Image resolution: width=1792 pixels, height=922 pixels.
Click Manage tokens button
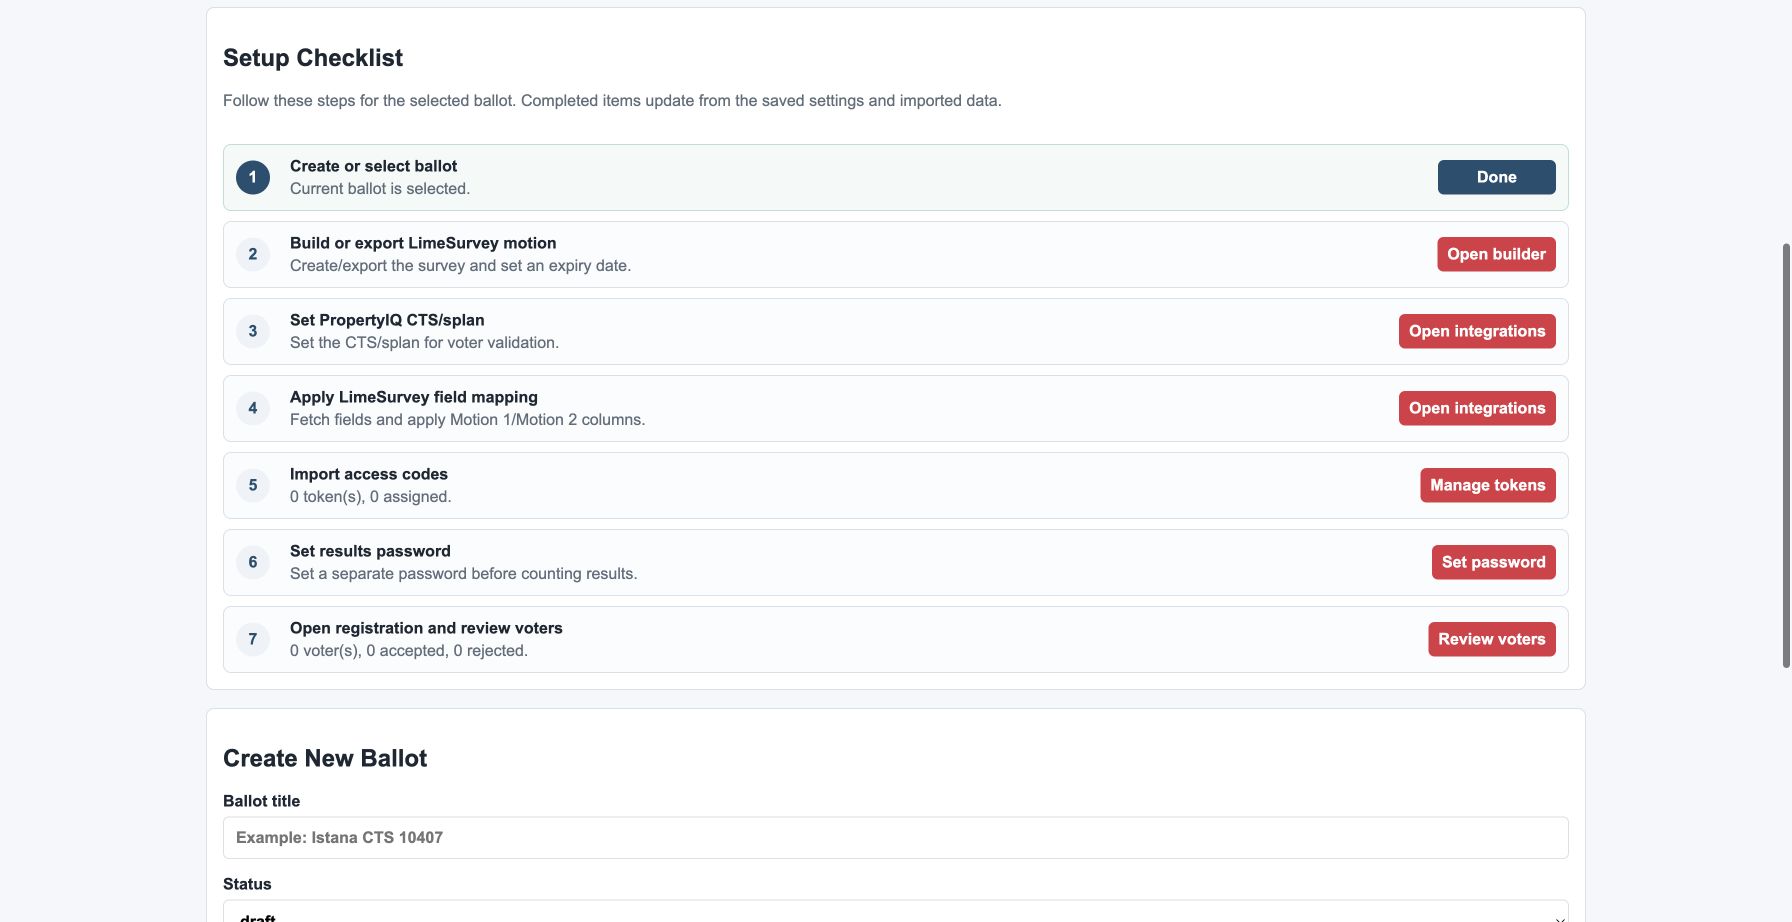[1488, 485]
